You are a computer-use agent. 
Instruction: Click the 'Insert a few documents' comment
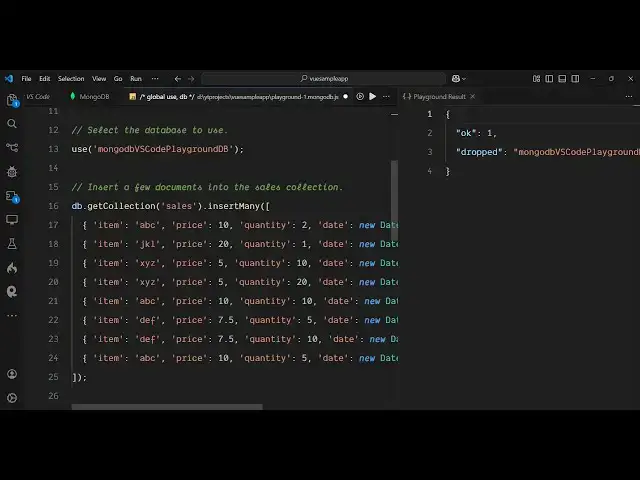coord(207,187)
